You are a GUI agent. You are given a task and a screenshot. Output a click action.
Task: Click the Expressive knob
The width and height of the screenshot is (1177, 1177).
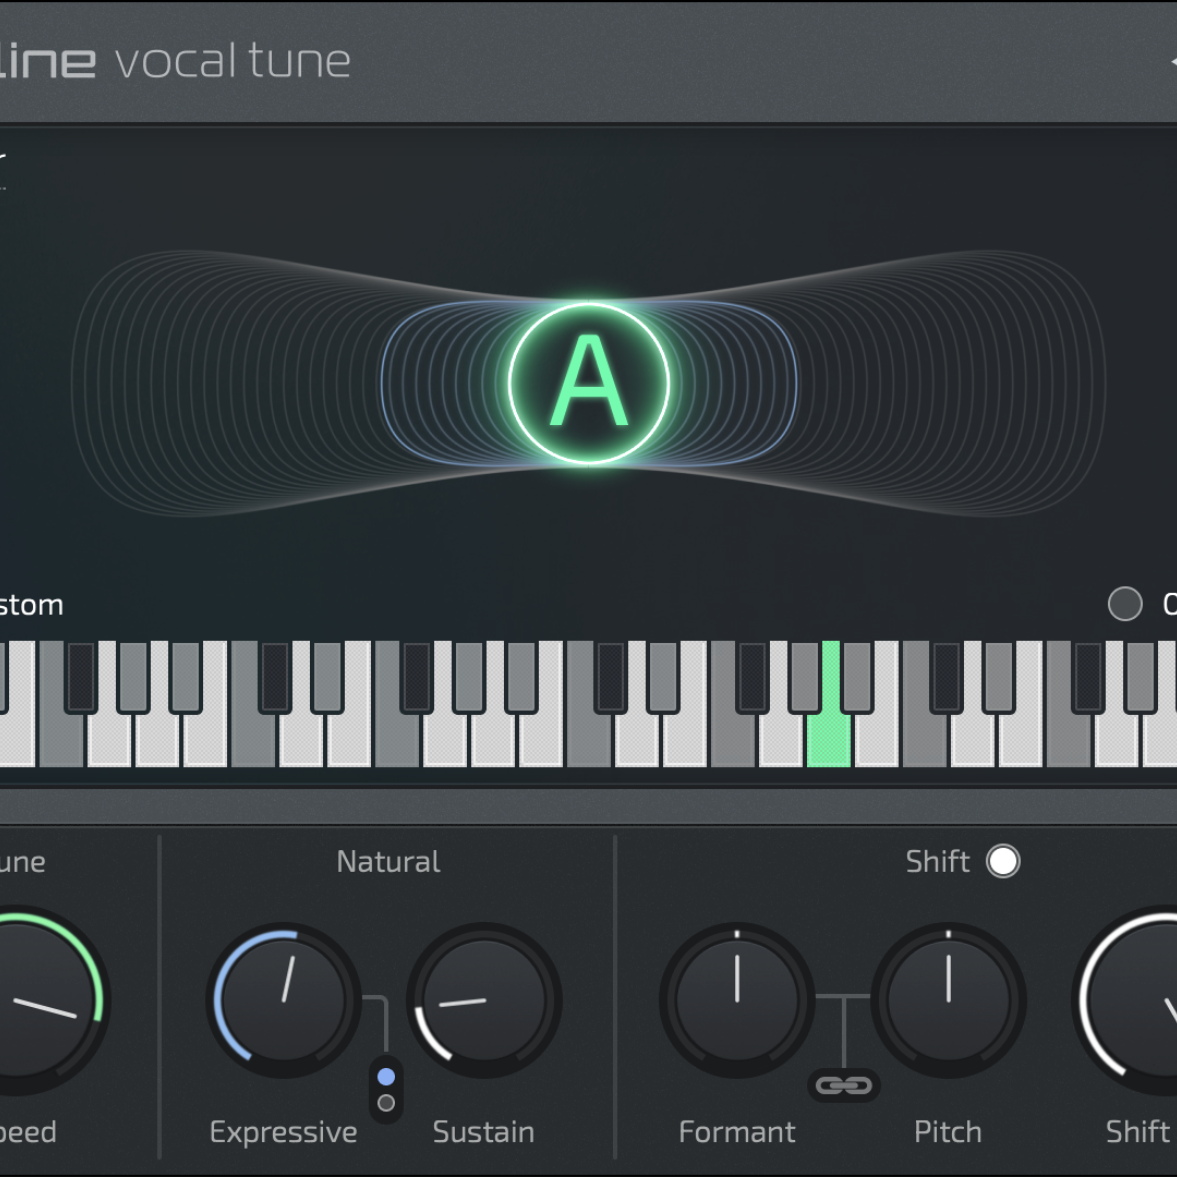point(284,1000)
